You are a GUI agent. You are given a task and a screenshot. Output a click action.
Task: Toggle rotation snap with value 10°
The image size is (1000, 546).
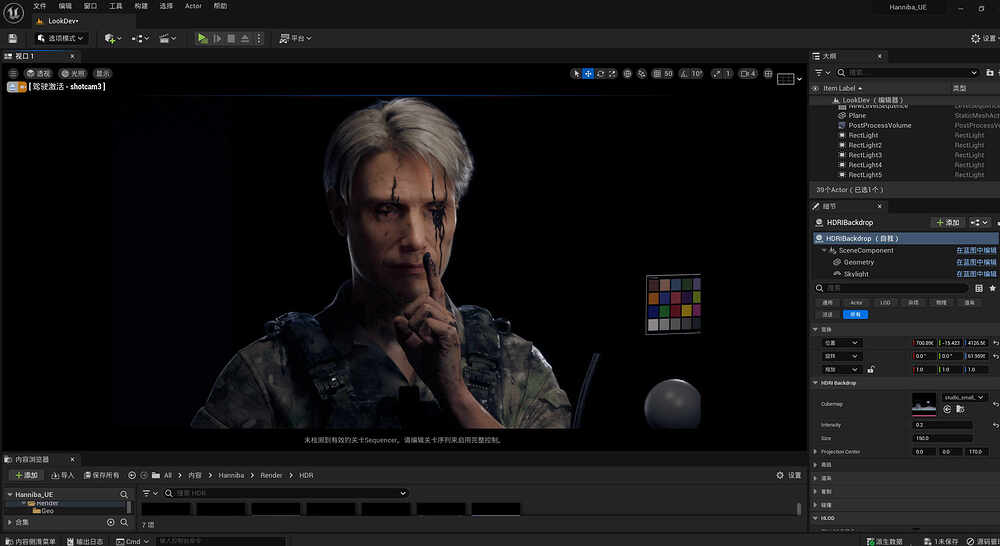tap(691, 73)
